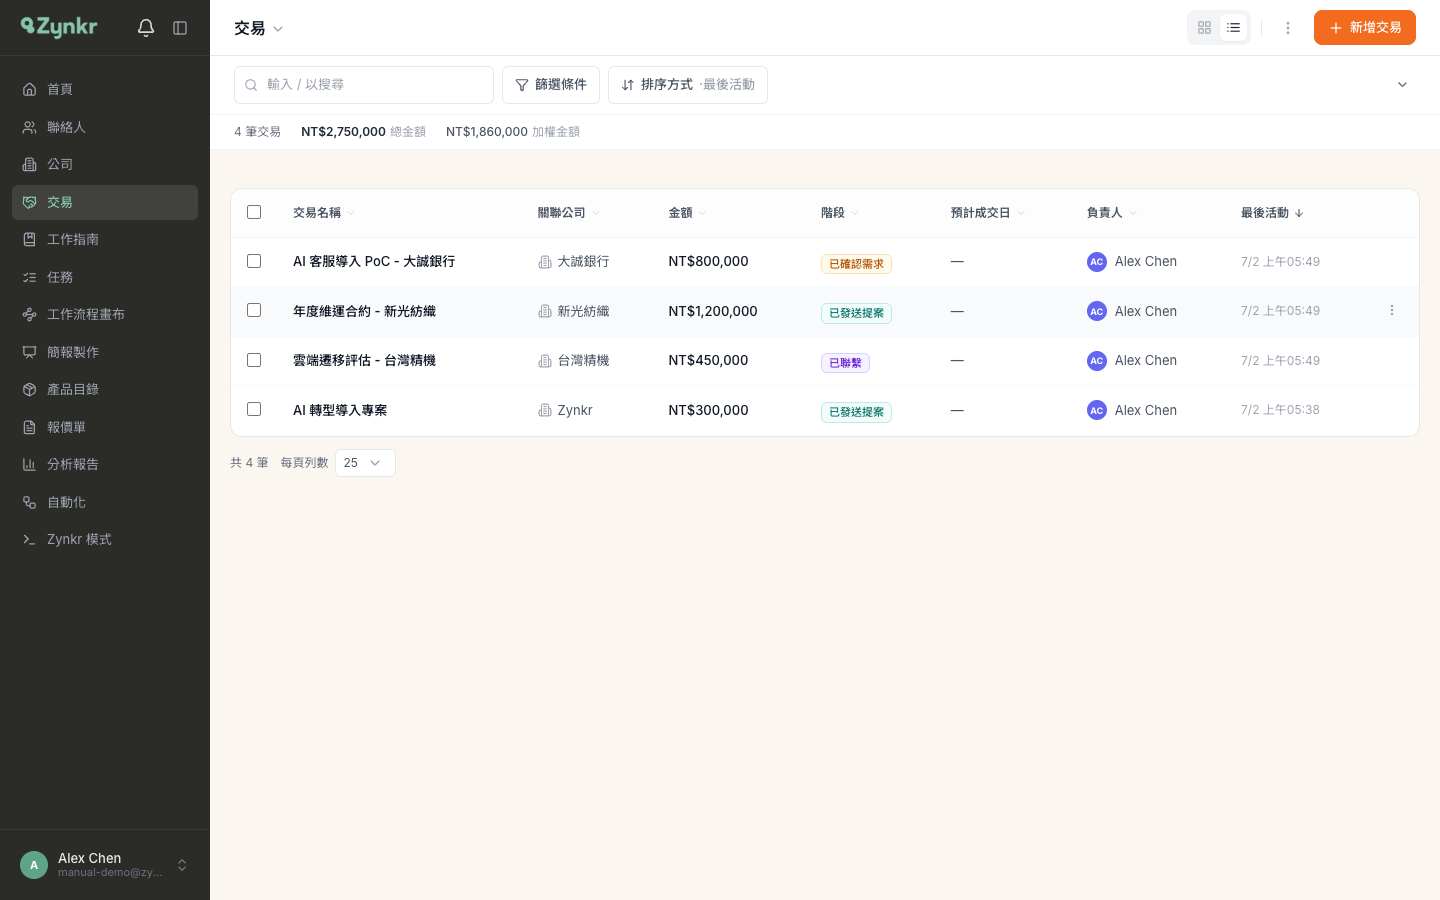Open the header more-options menu
This screenshot has height=900, width=1440.
1288,28
